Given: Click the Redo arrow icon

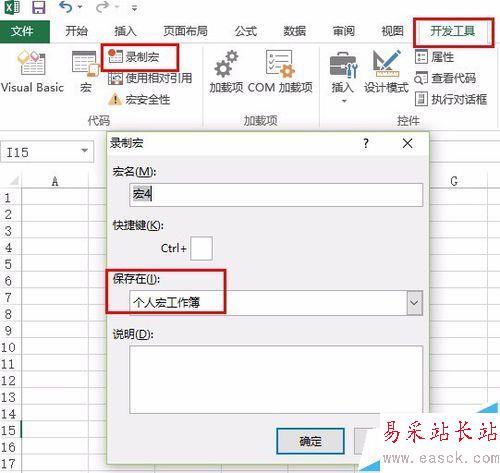Looking at the screenshot, I should pyautogui.click(x=102, y=7).
